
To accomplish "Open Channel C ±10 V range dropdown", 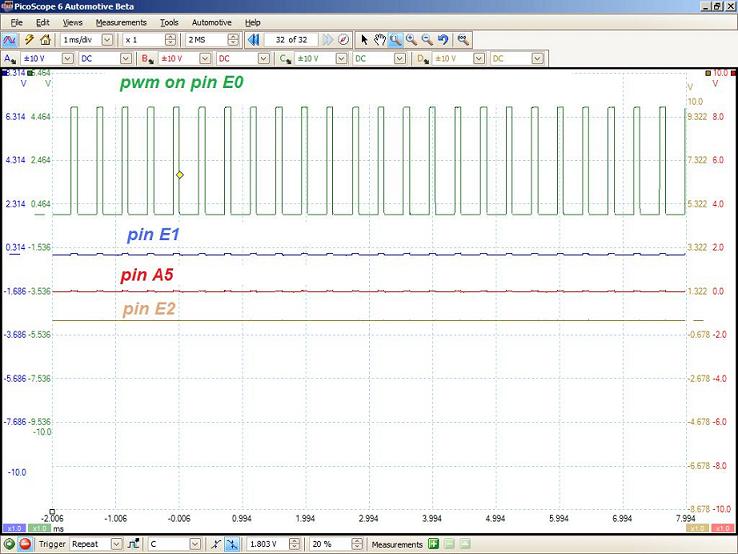I will [342, 59].
